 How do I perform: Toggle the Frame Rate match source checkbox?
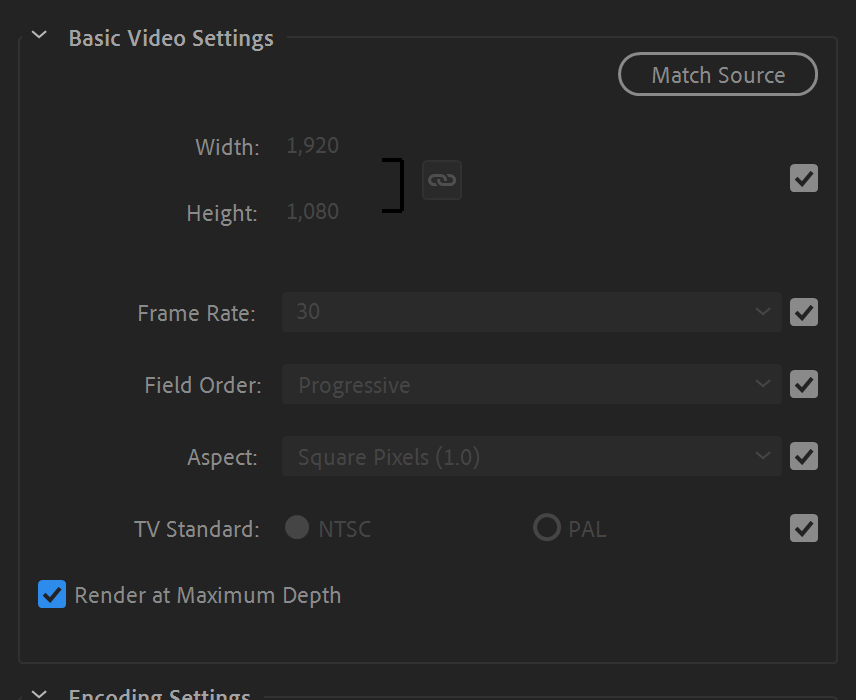pos(804,313)
